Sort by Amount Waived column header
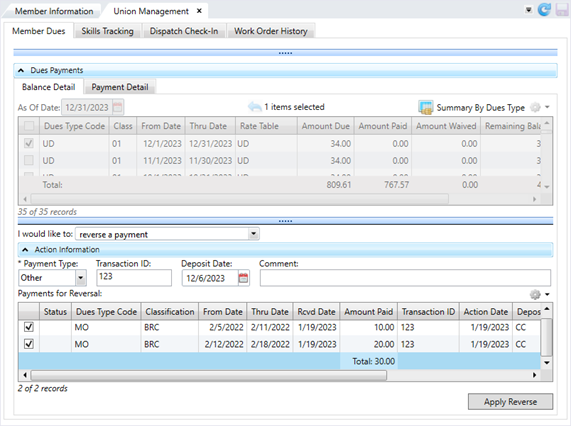 point(446,126)
